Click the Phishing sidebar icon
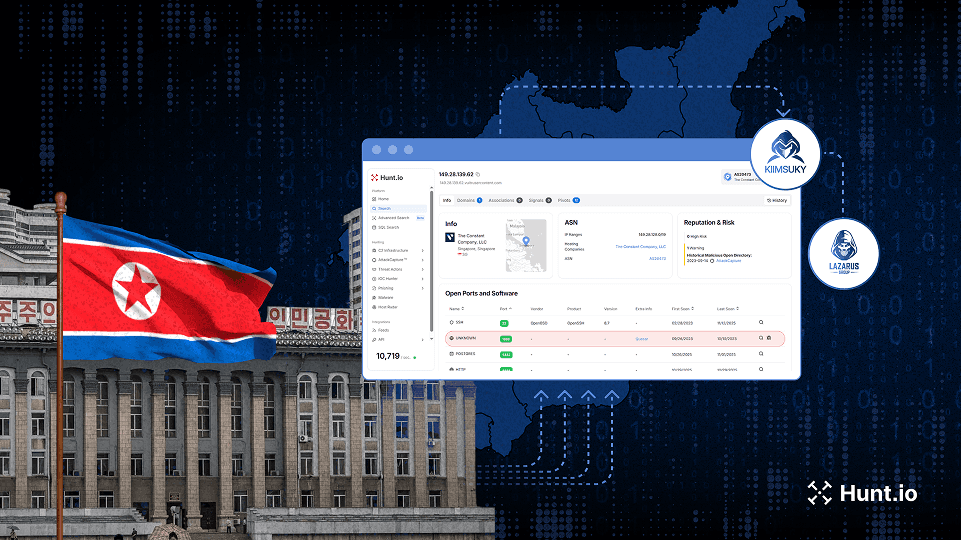This screenshot has height=540, width=961. [x=374, y=288]
